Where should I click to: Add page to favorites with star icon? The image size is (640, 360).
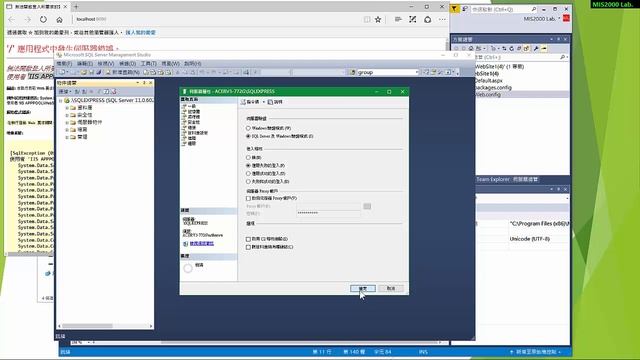click(378, 19)
